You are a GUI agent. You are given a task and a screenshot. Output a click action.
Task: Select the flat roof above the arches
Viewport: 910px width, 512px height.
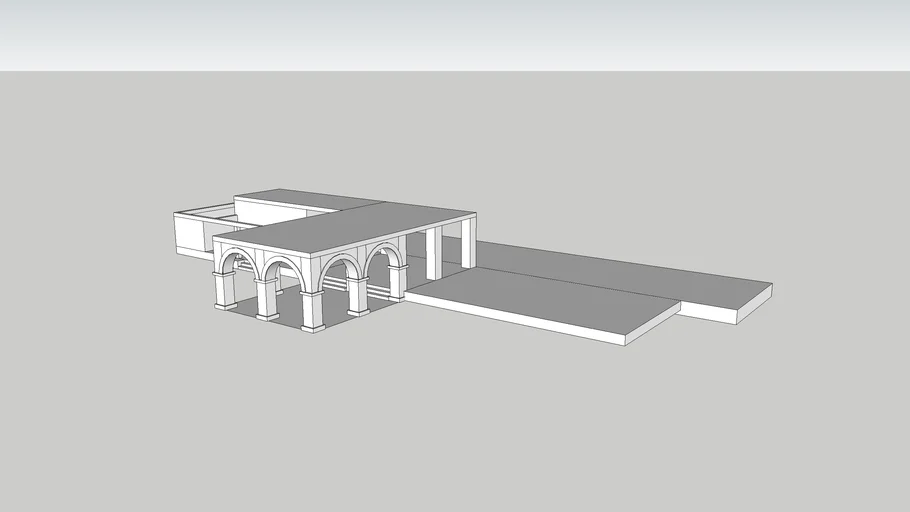(x=345, y=229)
